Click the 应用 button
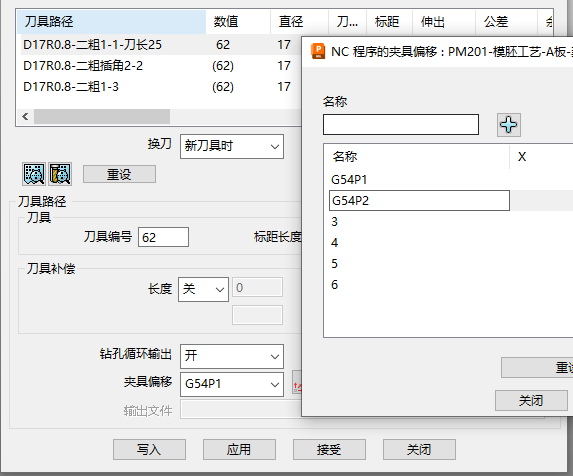This screenshot has width=573, height=476. click(x=239, y=449)
